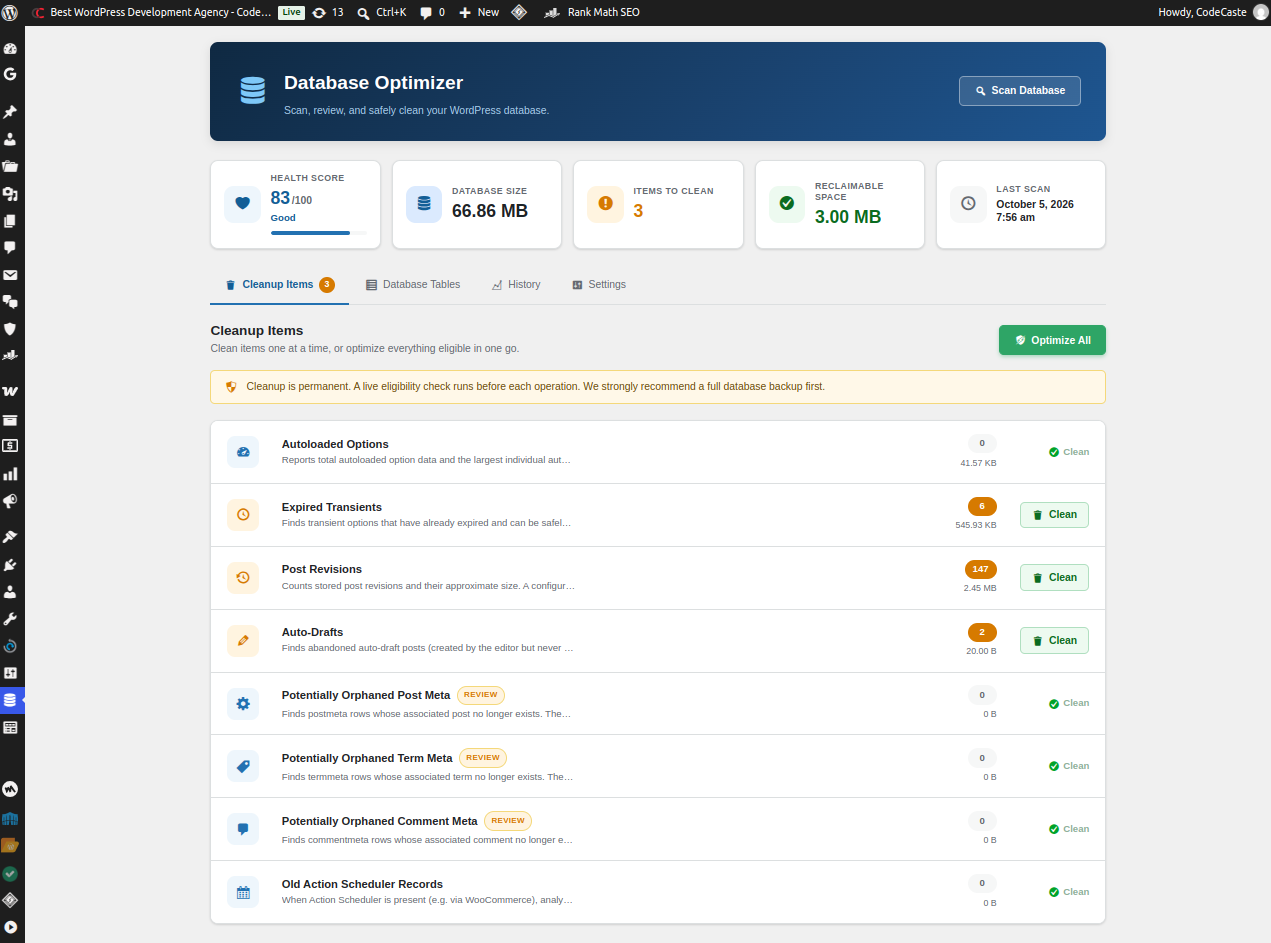1271x943 pixels.
Task: Switch to the Settings tab
Action: (x=599, y=285)
